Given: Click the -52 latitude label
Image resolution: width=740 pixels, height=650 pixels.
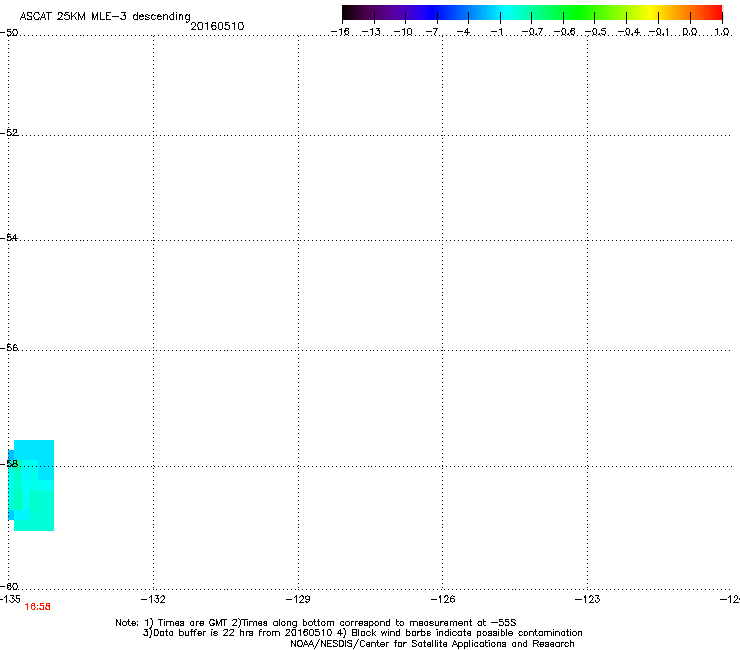Looking at the screenshot, I should click(9, 133).
